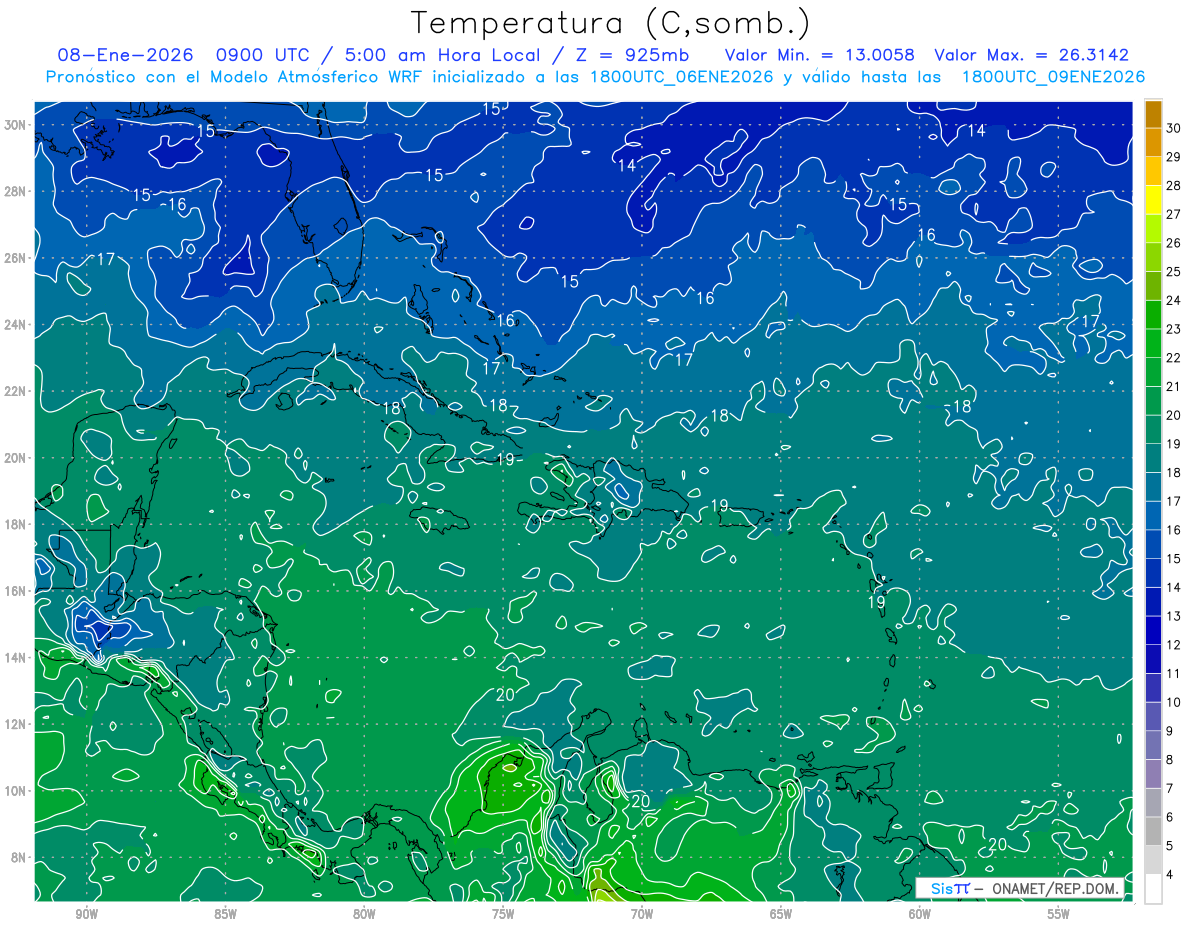Click the color scale value '21'
Screen dimensions: 1200x927
pyautogui.click(x=1173, y=387)
